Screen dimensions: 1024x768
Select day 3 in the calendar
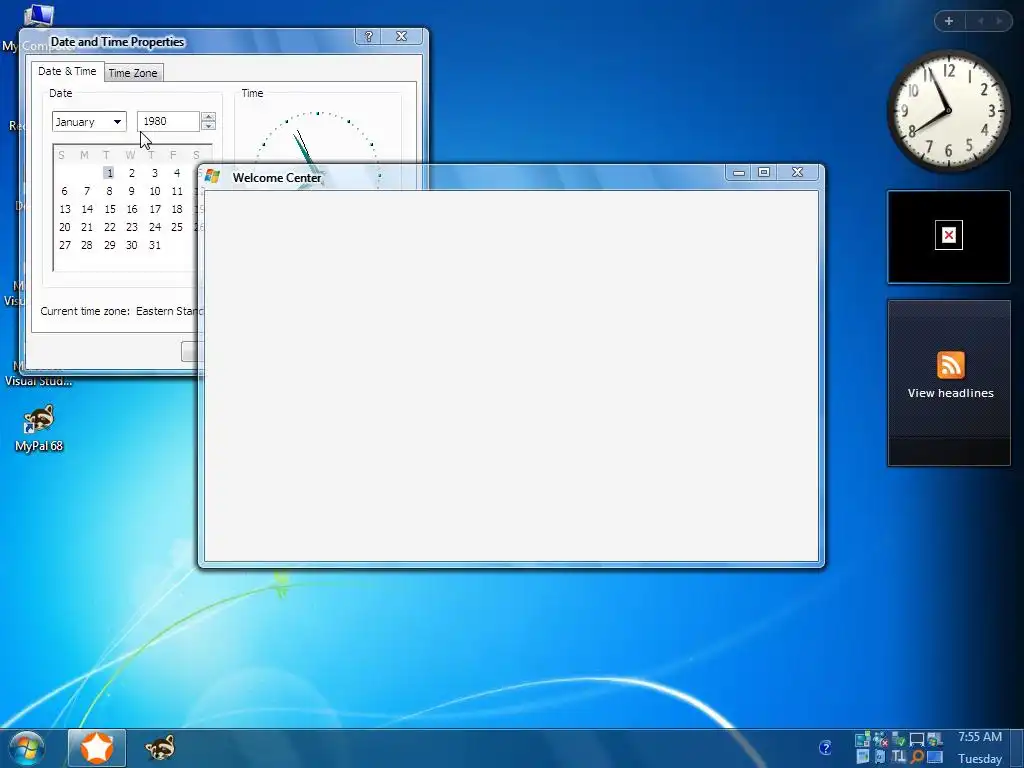click(155, 173)
